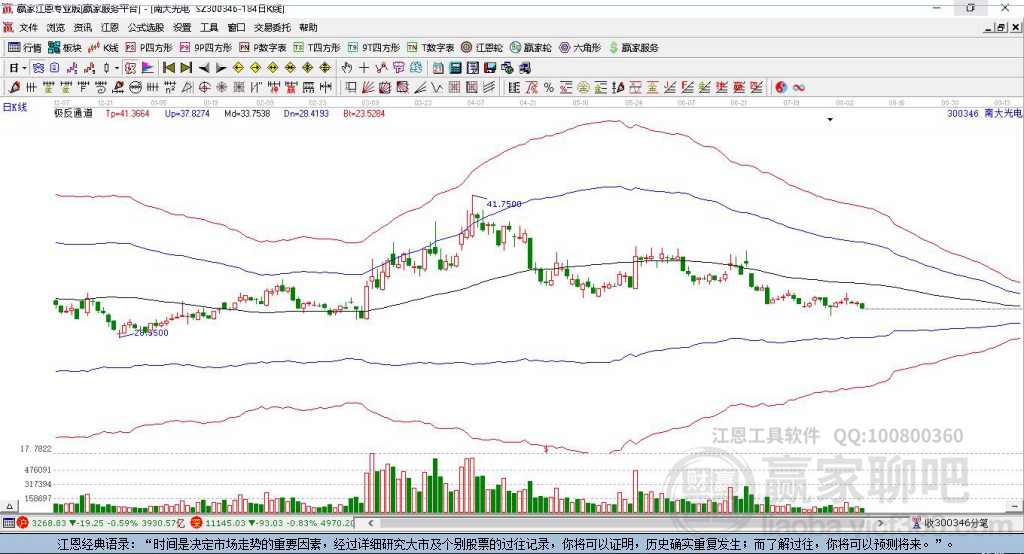Image resolution: width=1024 pixels, height=554 pixels.
Task: Click the calendar icon in toolbar
Action: click(438, 68)
